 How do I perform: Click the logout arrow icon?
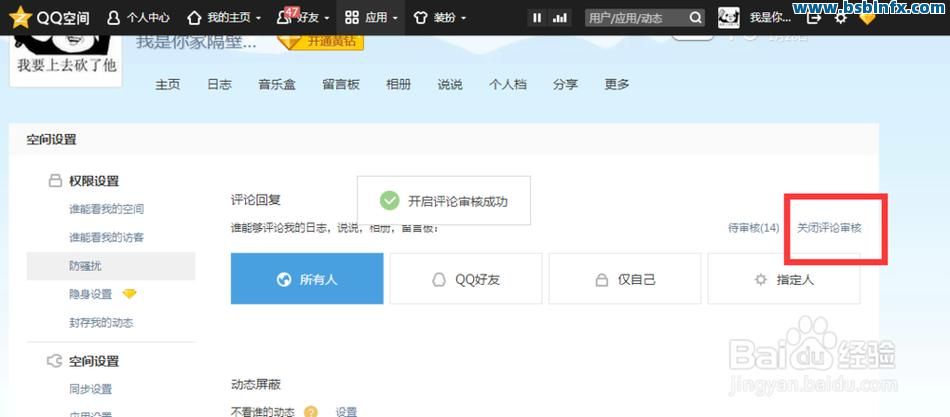coord(814,18)
